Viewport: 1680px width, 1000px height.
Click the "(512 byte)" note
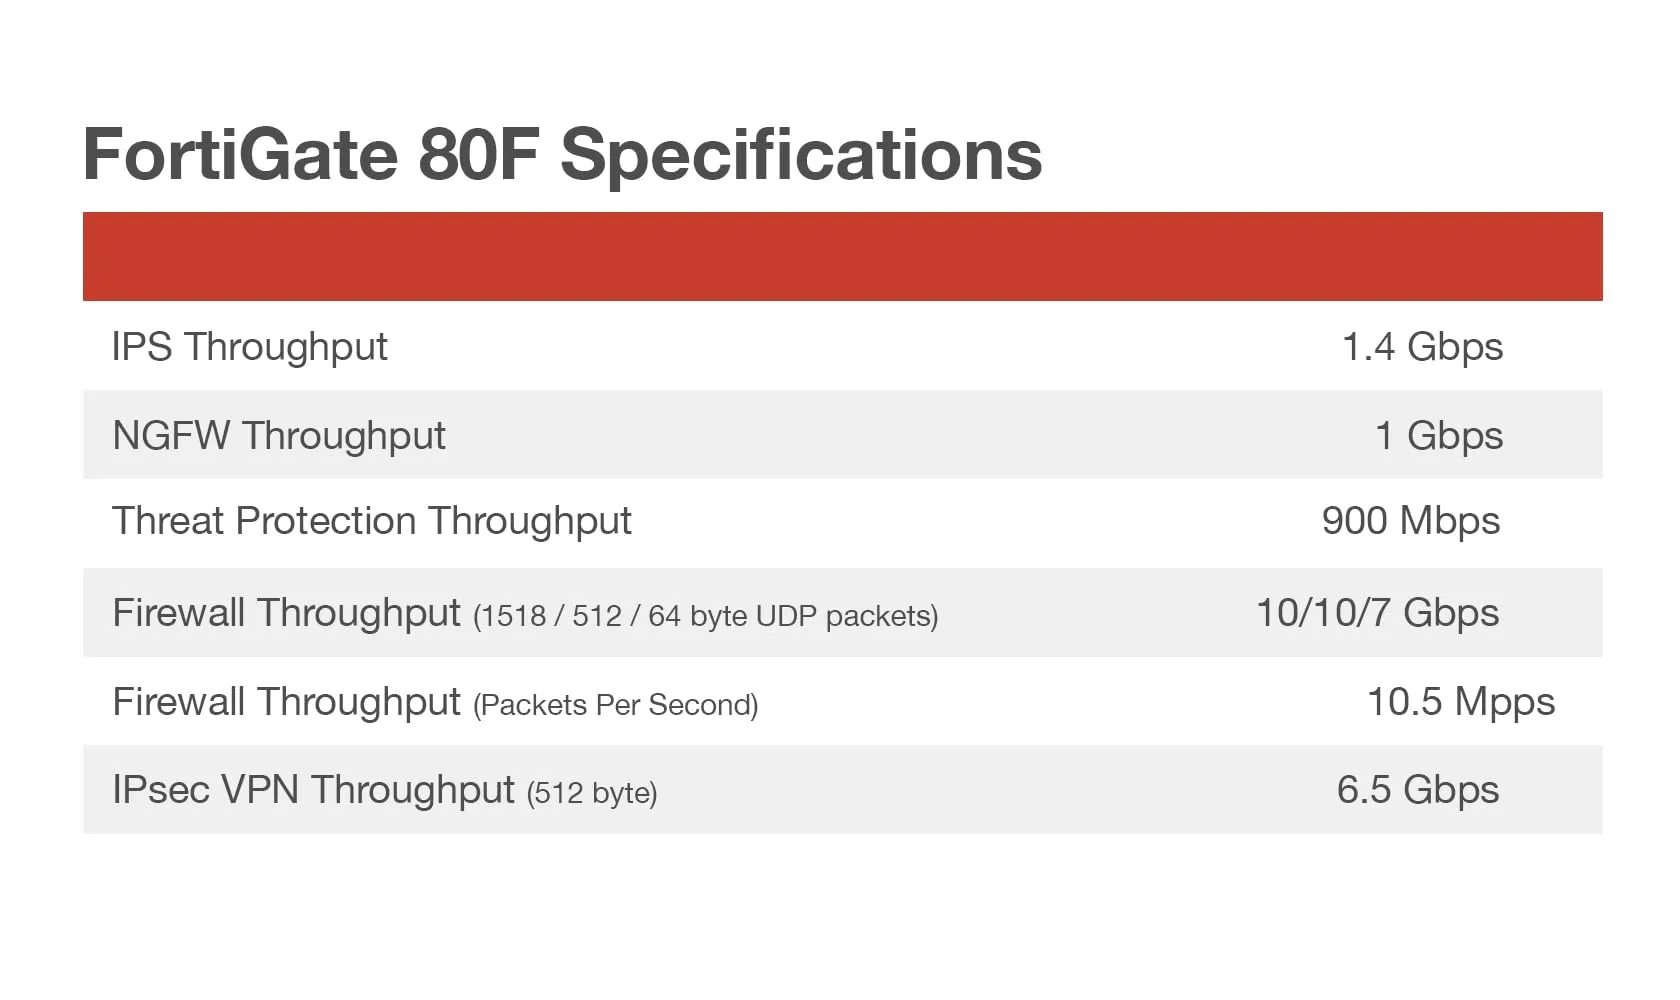click(x=592, y=794)
